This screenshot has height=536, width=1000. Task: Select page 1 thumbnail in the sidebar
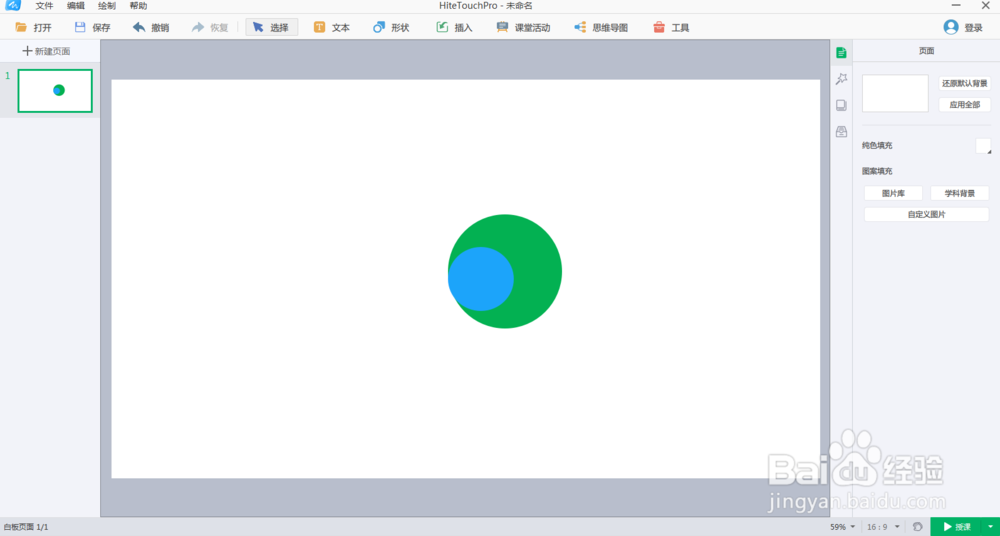[55, 91]
